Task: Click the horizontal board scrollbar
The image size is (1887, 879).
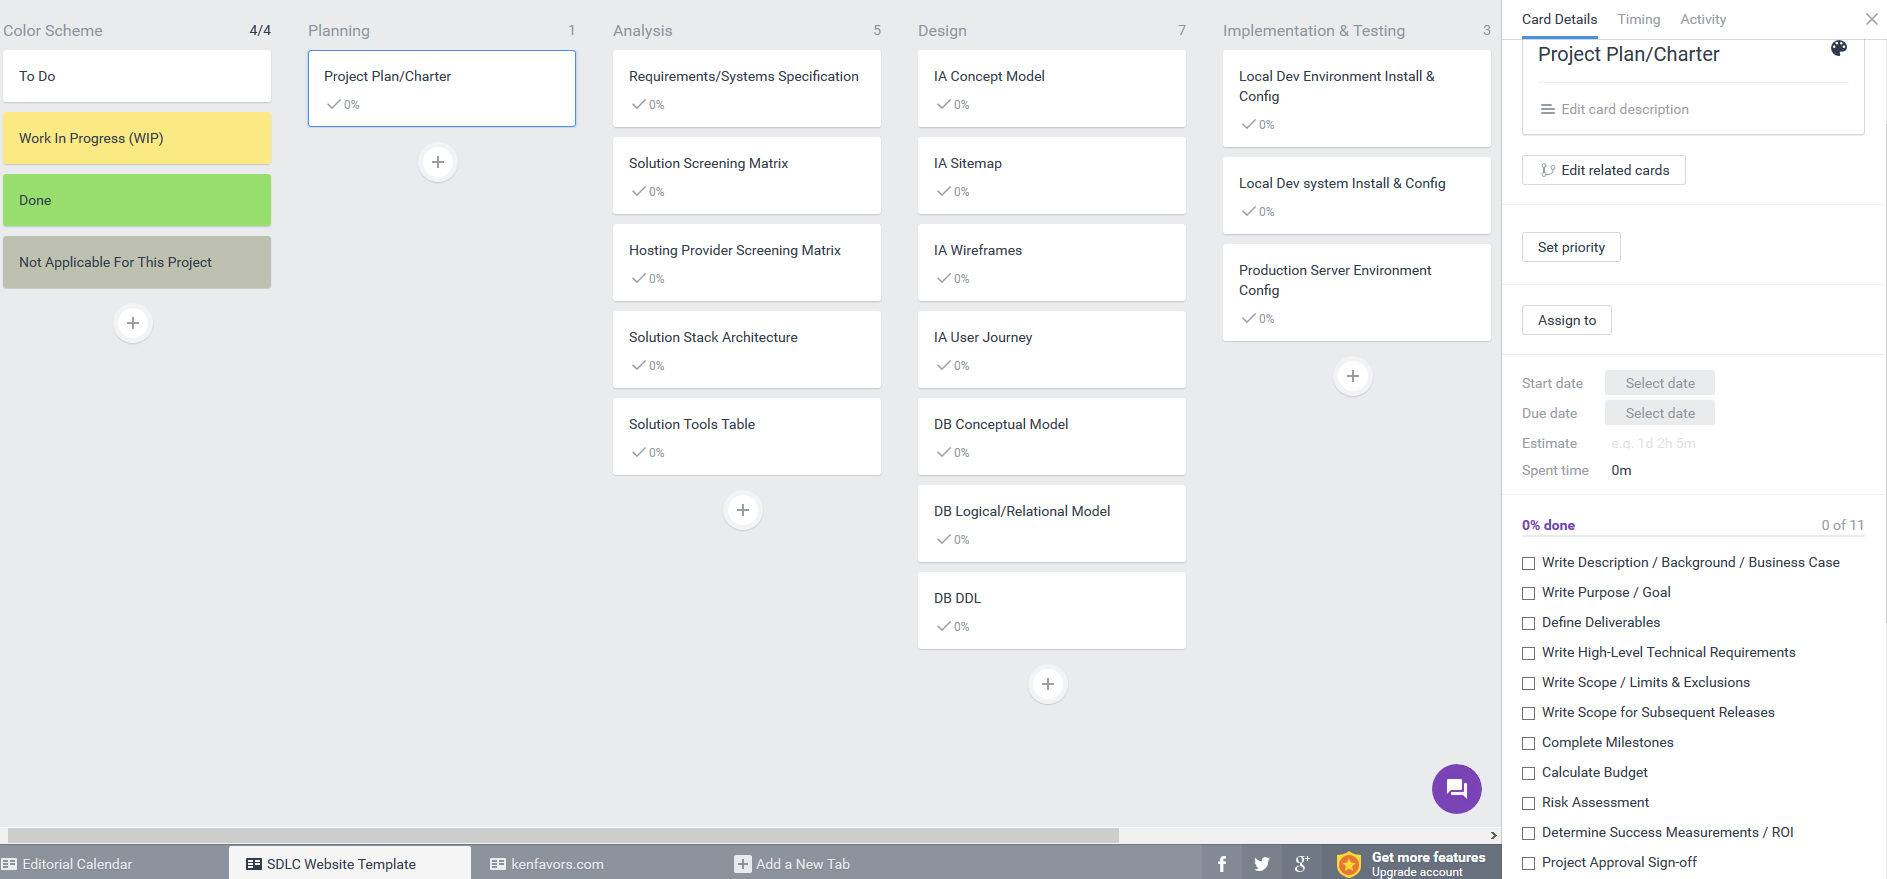Action: pyautogui.click(x=563, y=835)
